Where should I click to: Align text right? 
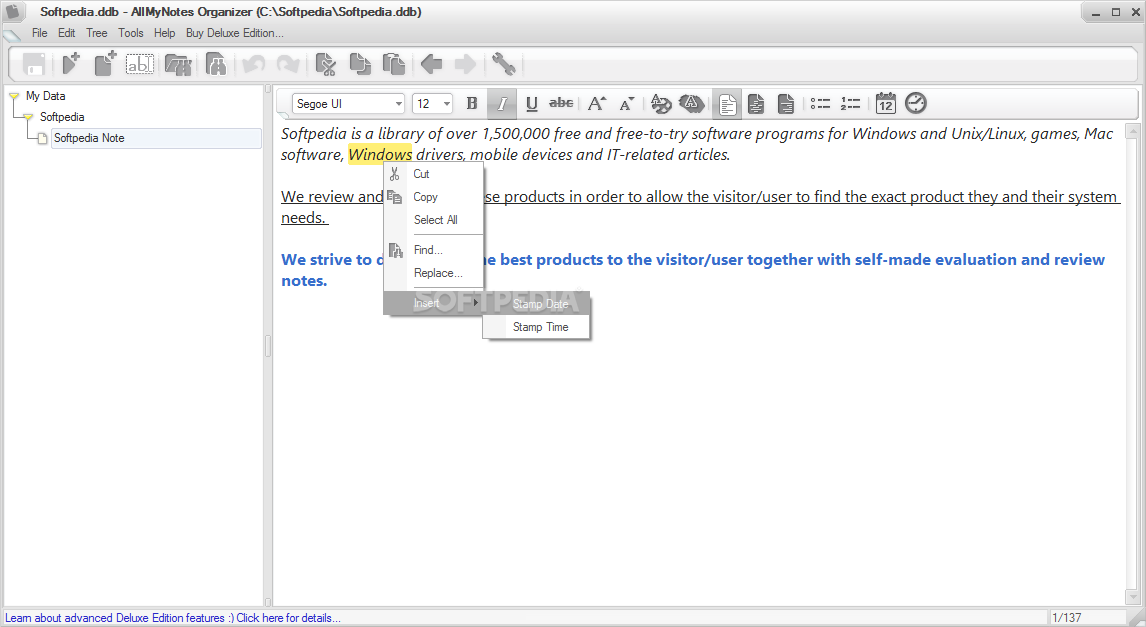coord(786,104)
